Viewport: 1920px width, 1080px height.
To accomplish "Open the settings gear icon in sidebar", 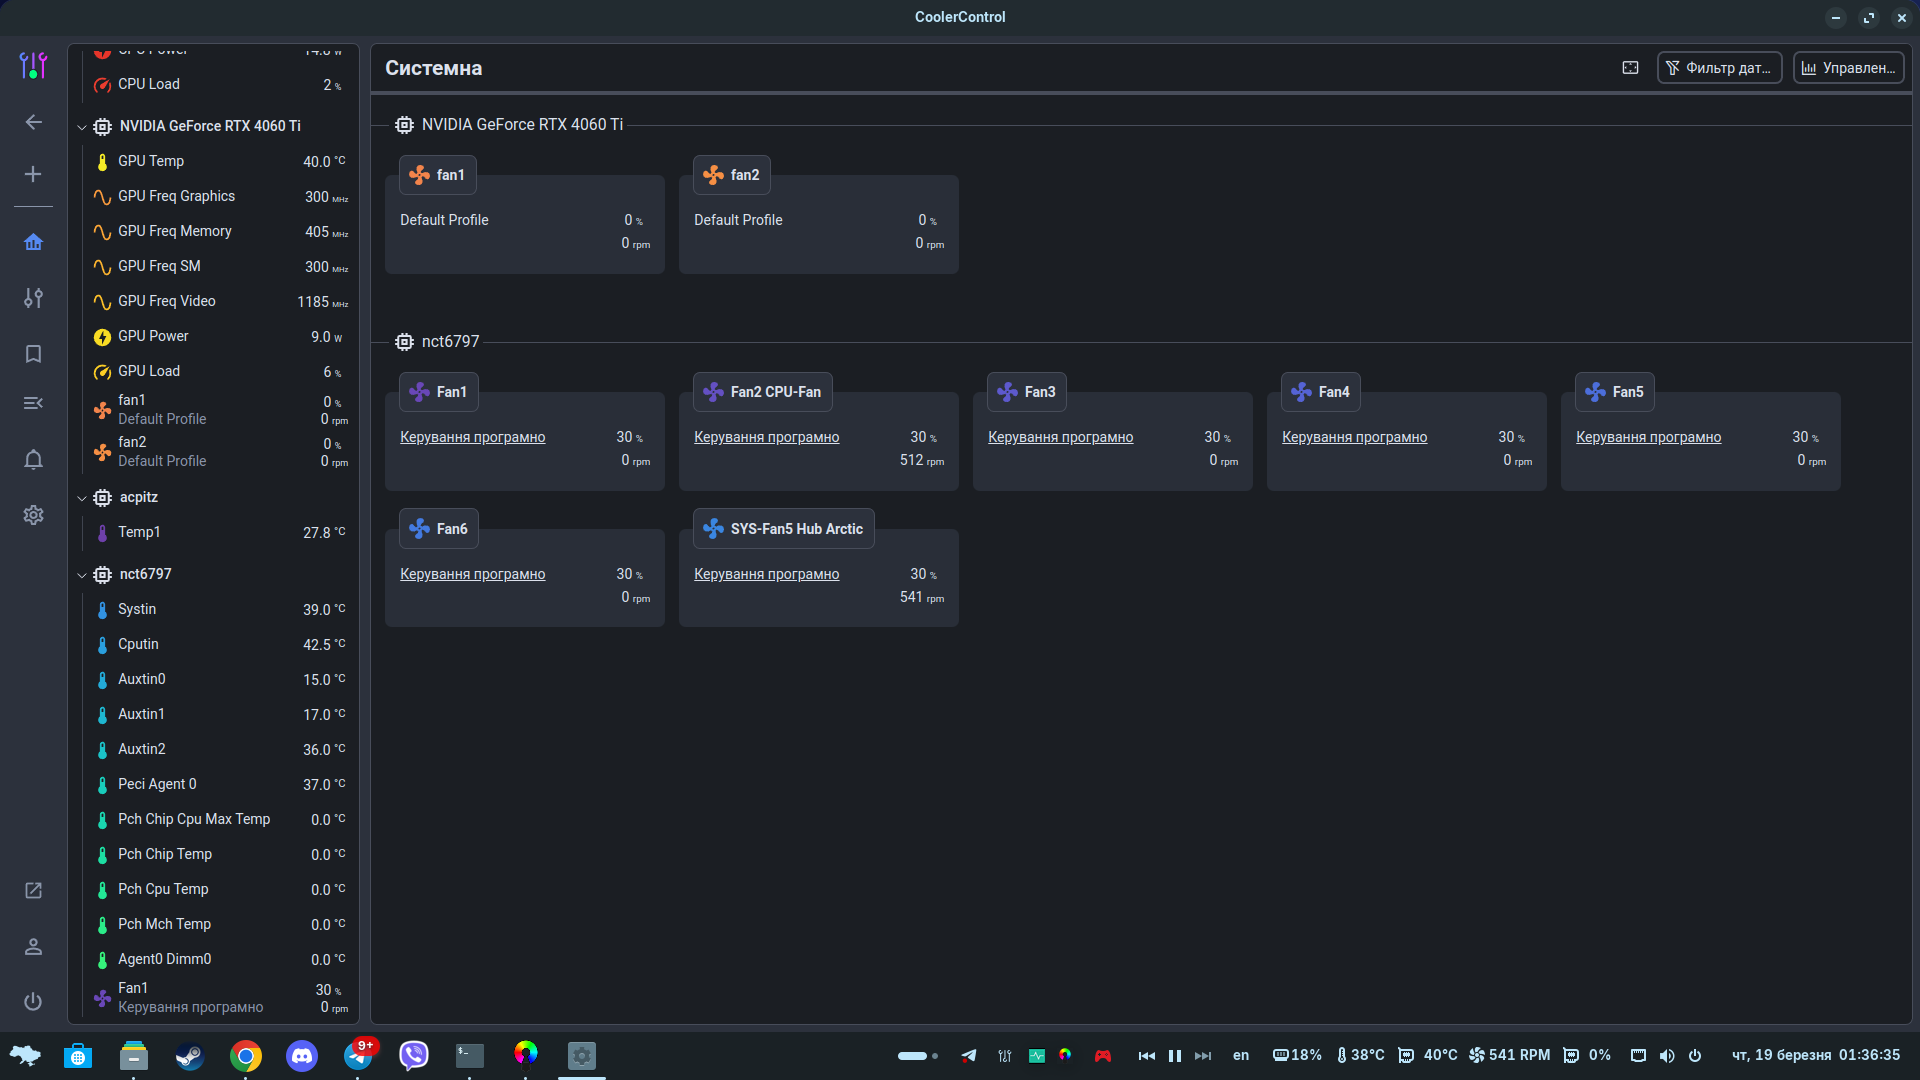I will click(x=33, y=515).
